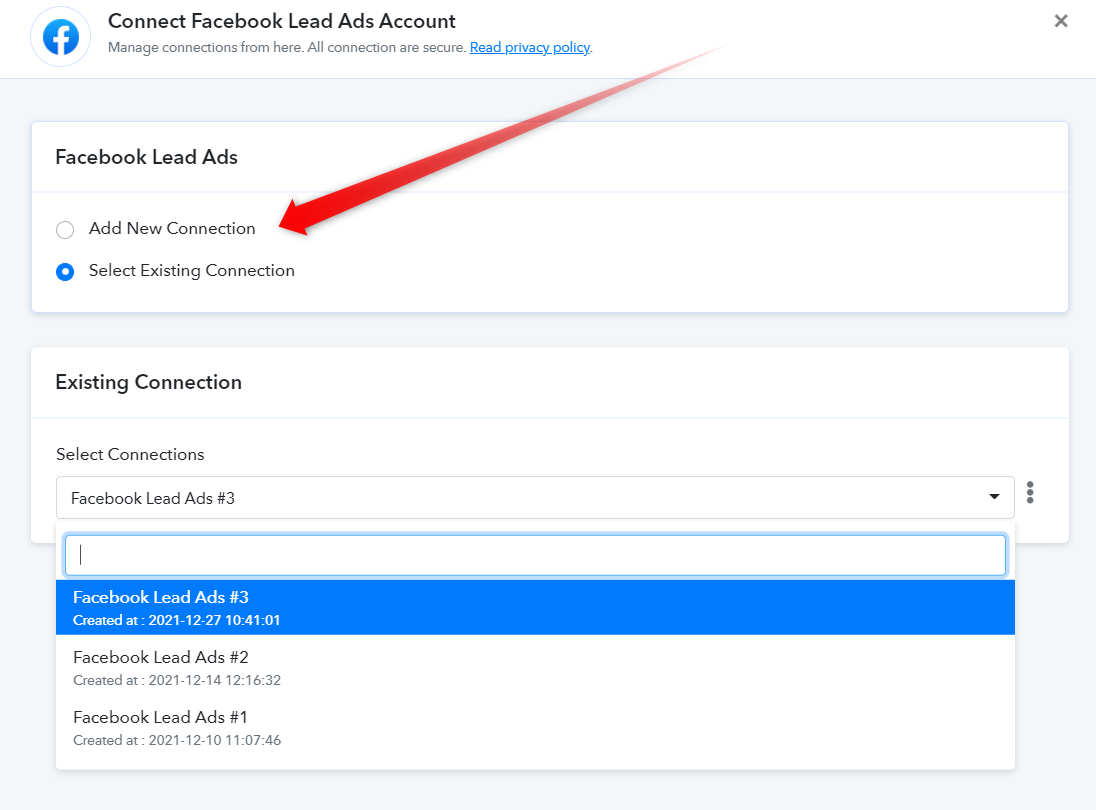Click the Select Connections label

(130, 454)
